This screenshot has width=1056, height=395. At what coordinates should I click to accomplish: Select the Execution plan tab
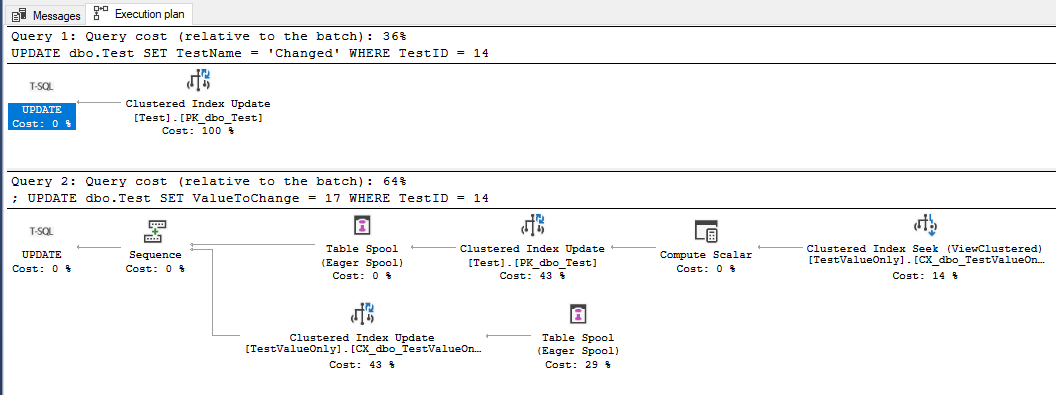coord(140,13)
